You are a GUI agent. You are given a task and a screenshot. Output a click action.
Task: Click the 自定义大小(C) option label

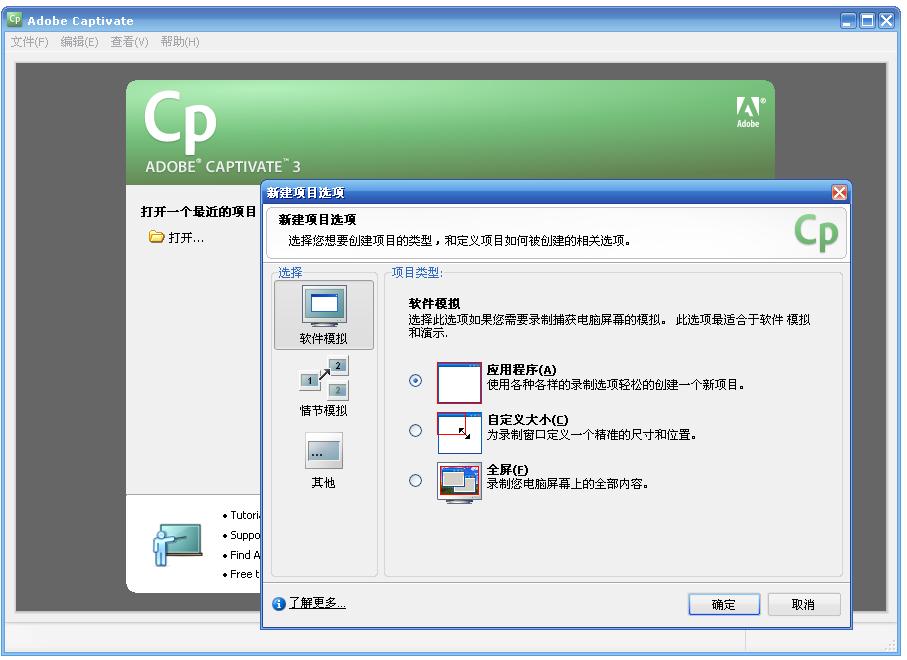(528, 419)
